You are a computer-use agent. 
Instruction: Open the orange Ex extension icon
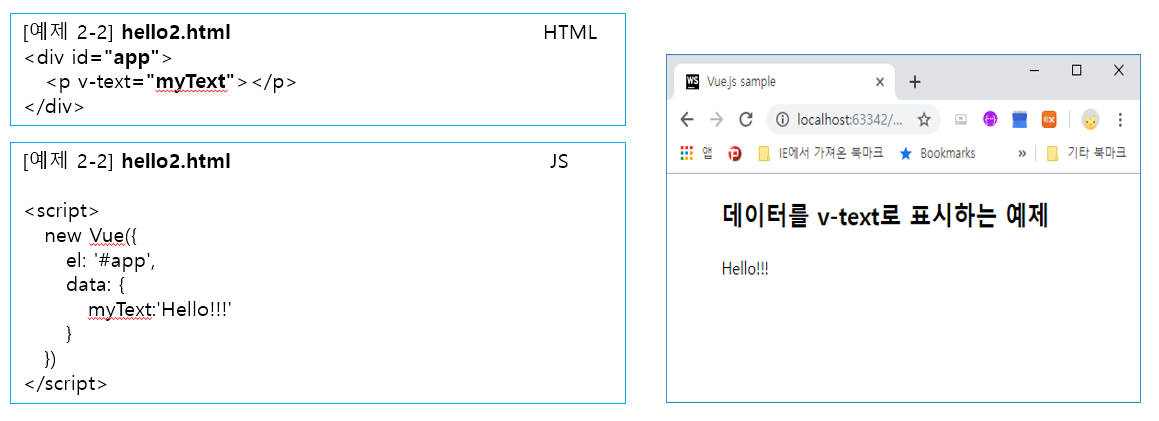1049,120
